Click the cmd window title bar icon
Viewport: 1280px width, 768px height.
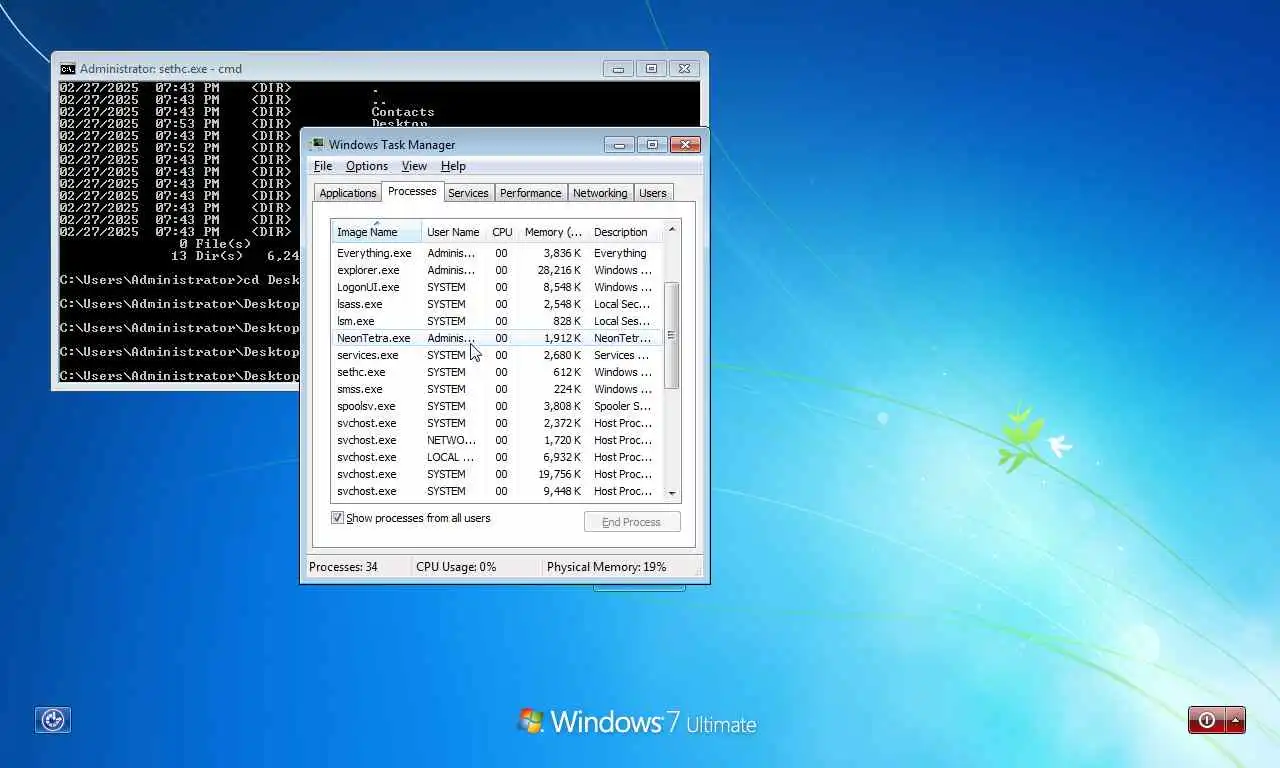(67, 69)
